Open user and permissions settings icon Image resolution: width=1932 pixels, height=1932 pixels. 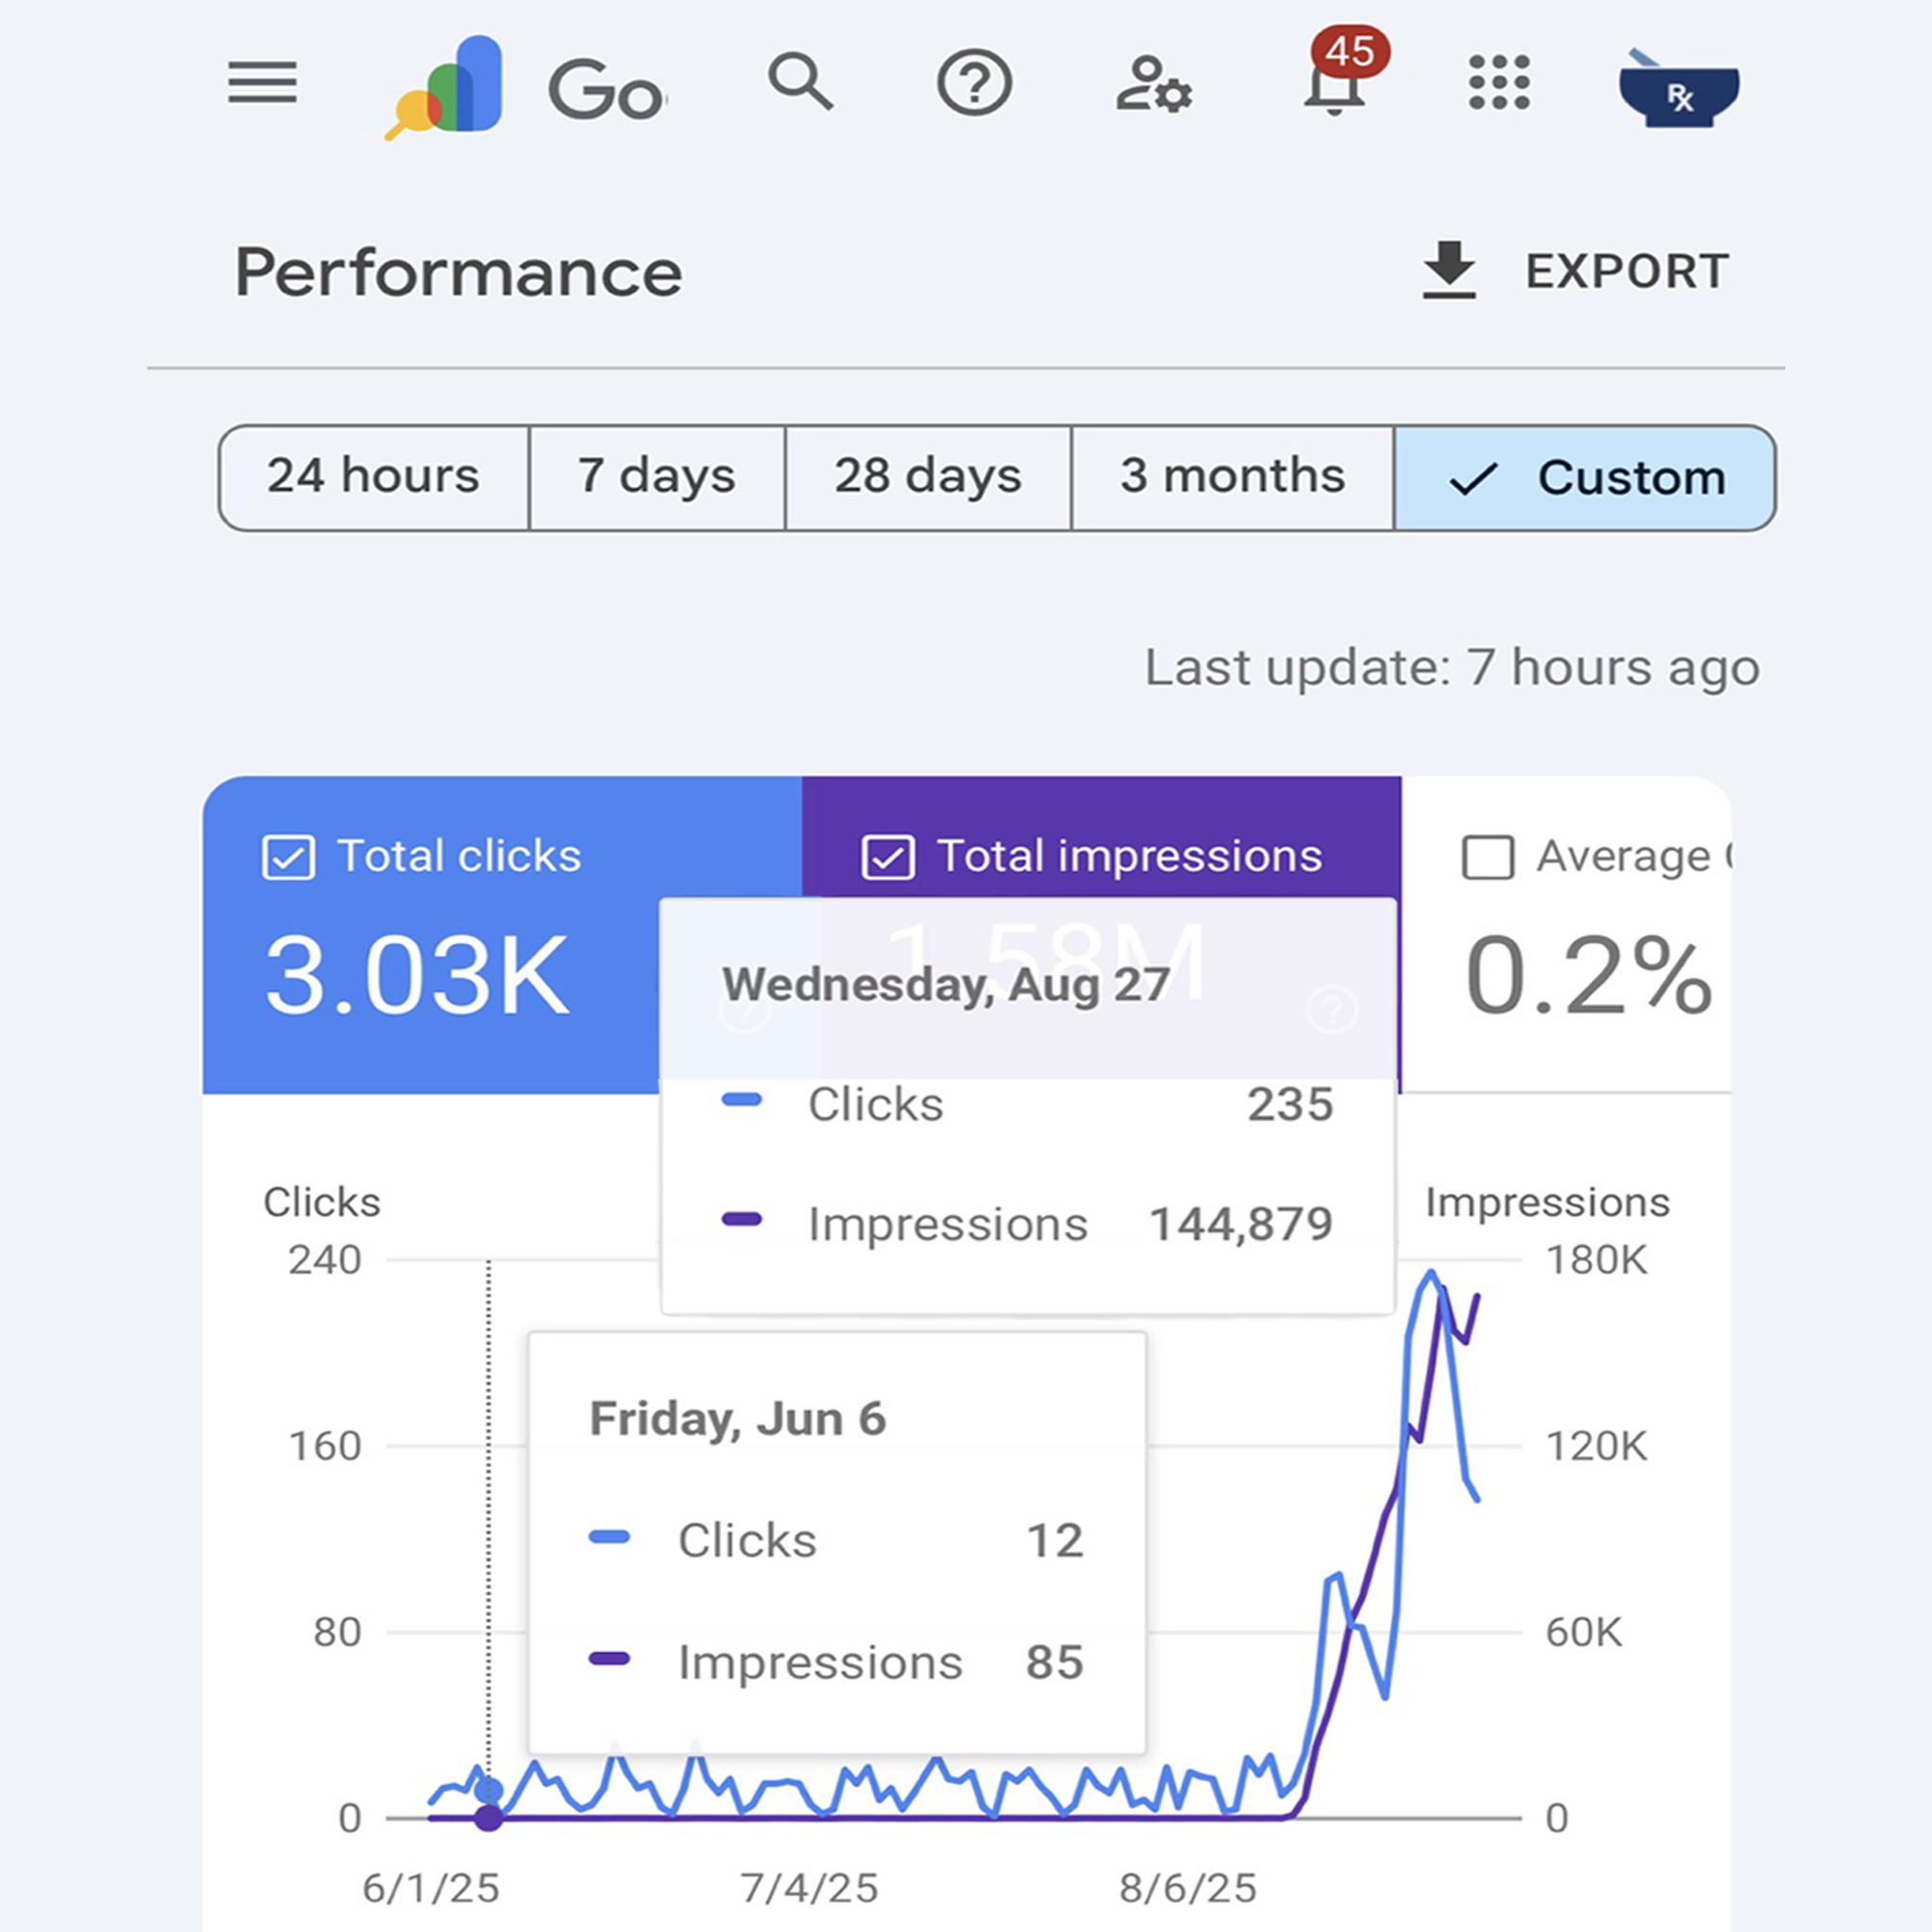[1153, 85]
